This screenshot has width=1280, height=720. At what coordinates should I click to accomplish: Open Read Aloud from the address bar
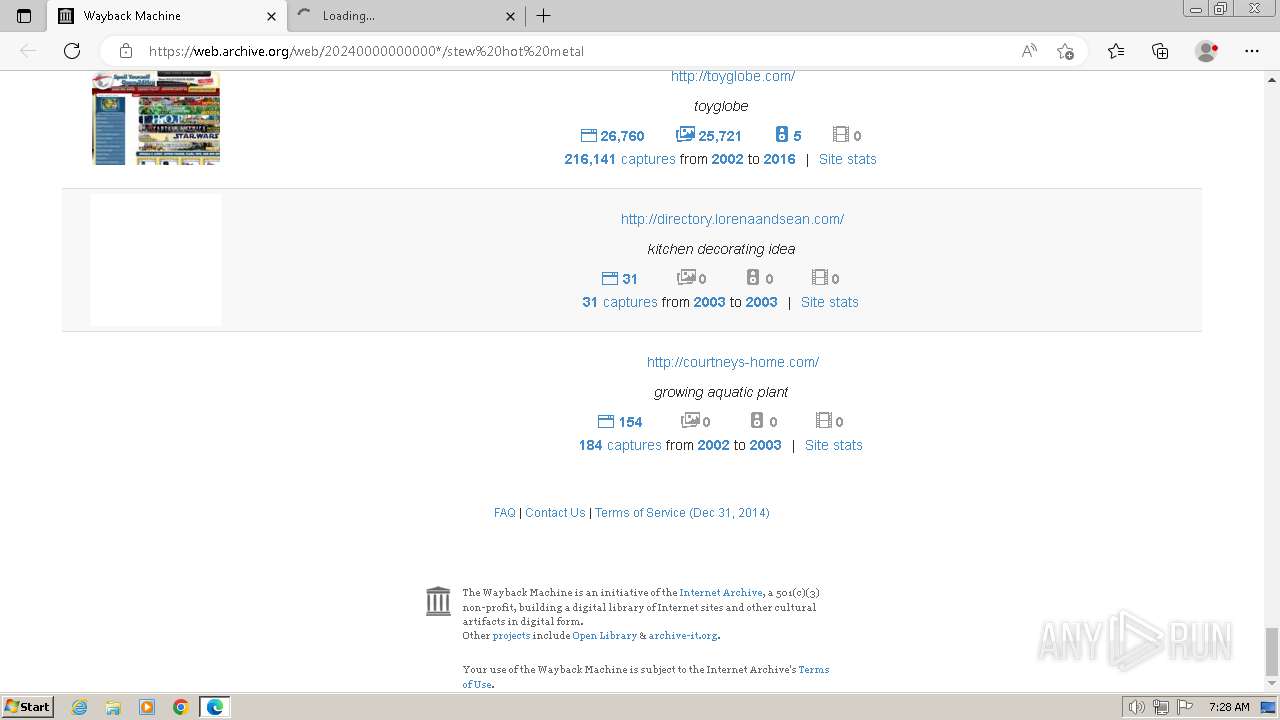coord(1029,51)
